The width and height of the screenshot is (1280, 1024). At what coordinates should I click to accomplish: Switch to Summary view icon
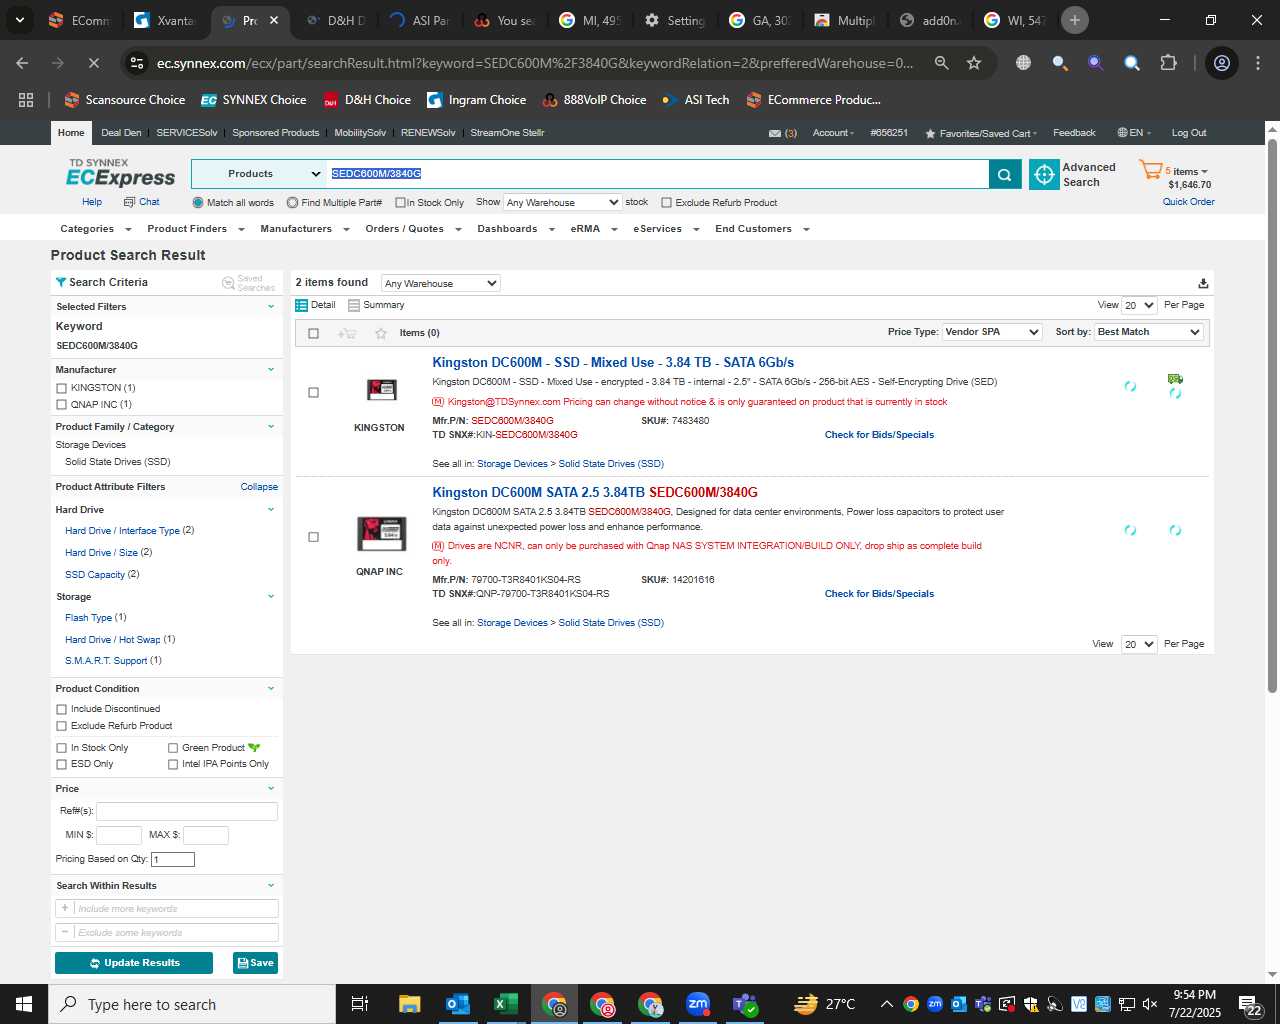point(353,305)
